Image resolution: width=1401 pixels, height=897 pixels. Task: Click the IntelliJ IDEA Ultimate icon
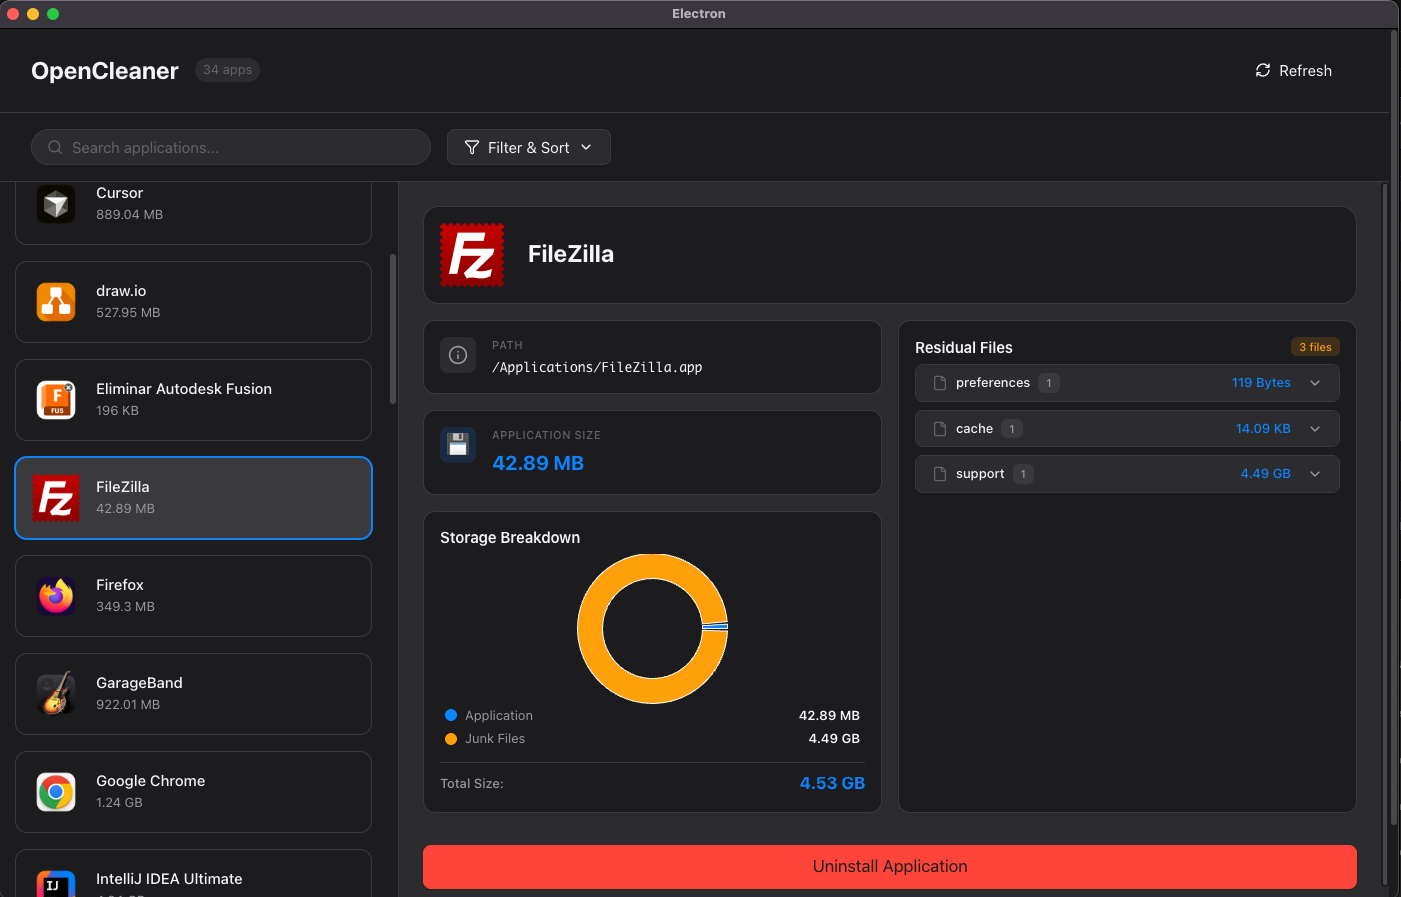point(56,885)
